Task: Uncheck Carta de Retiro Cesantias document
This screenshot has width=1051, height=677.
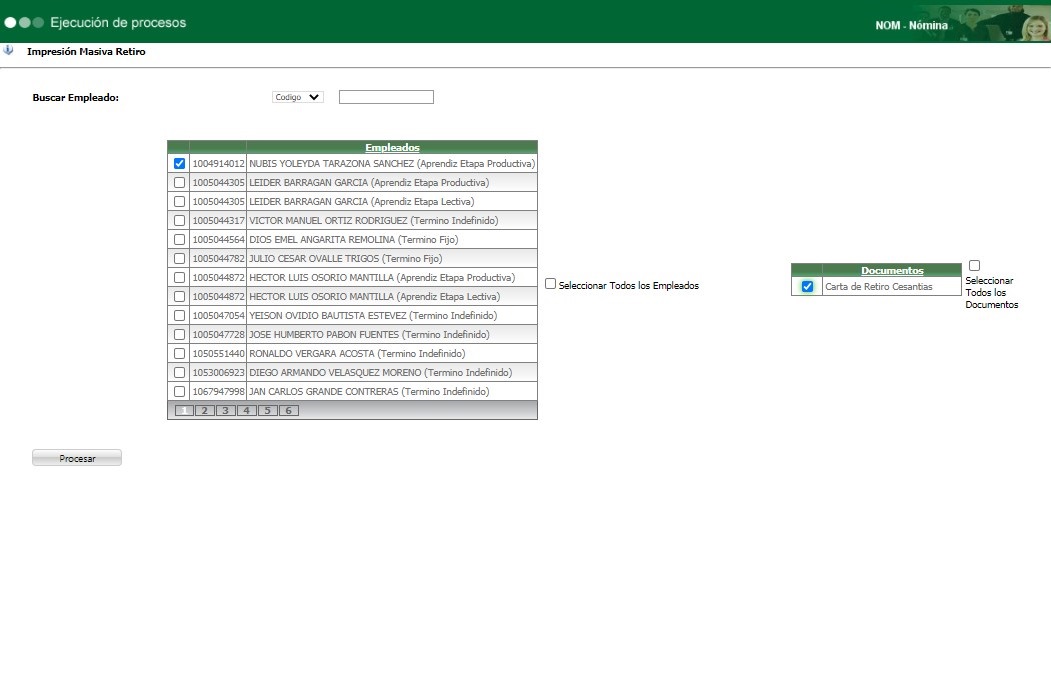Action: tap(807, 286)
